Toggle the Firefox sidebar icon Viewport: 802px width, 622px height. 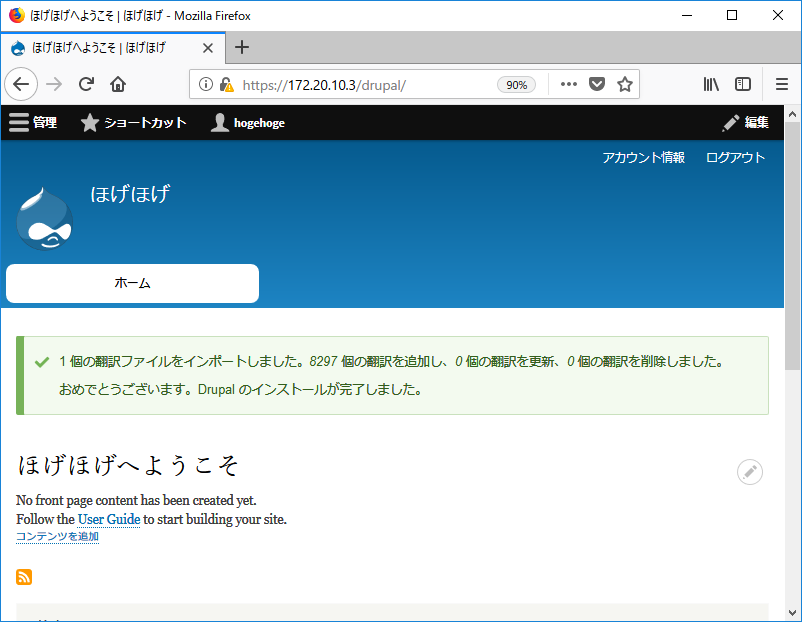[x=743, y=84]
